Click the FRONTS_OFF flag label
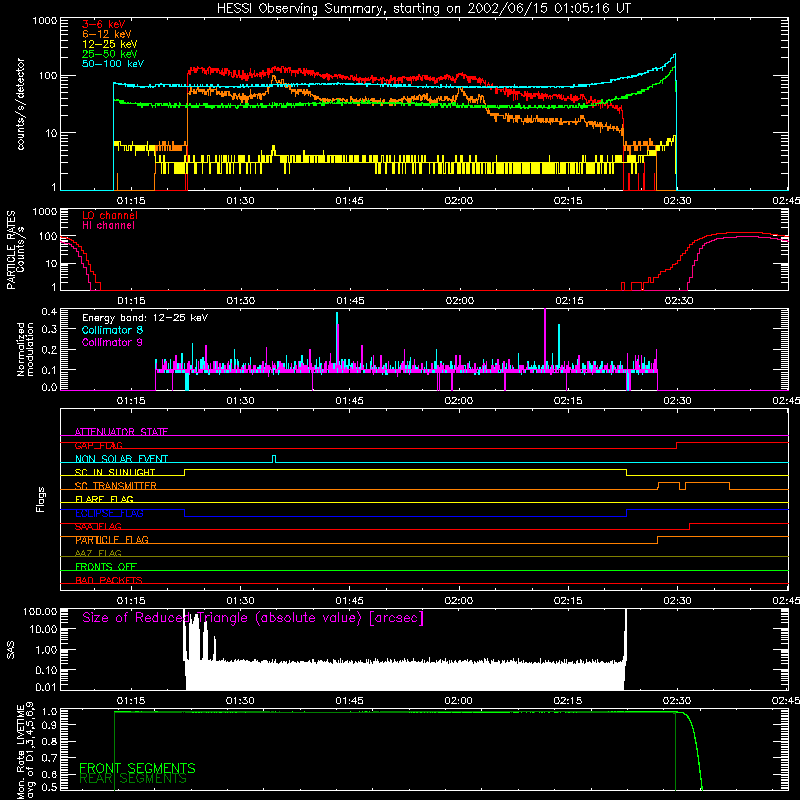 pos(106,566)
